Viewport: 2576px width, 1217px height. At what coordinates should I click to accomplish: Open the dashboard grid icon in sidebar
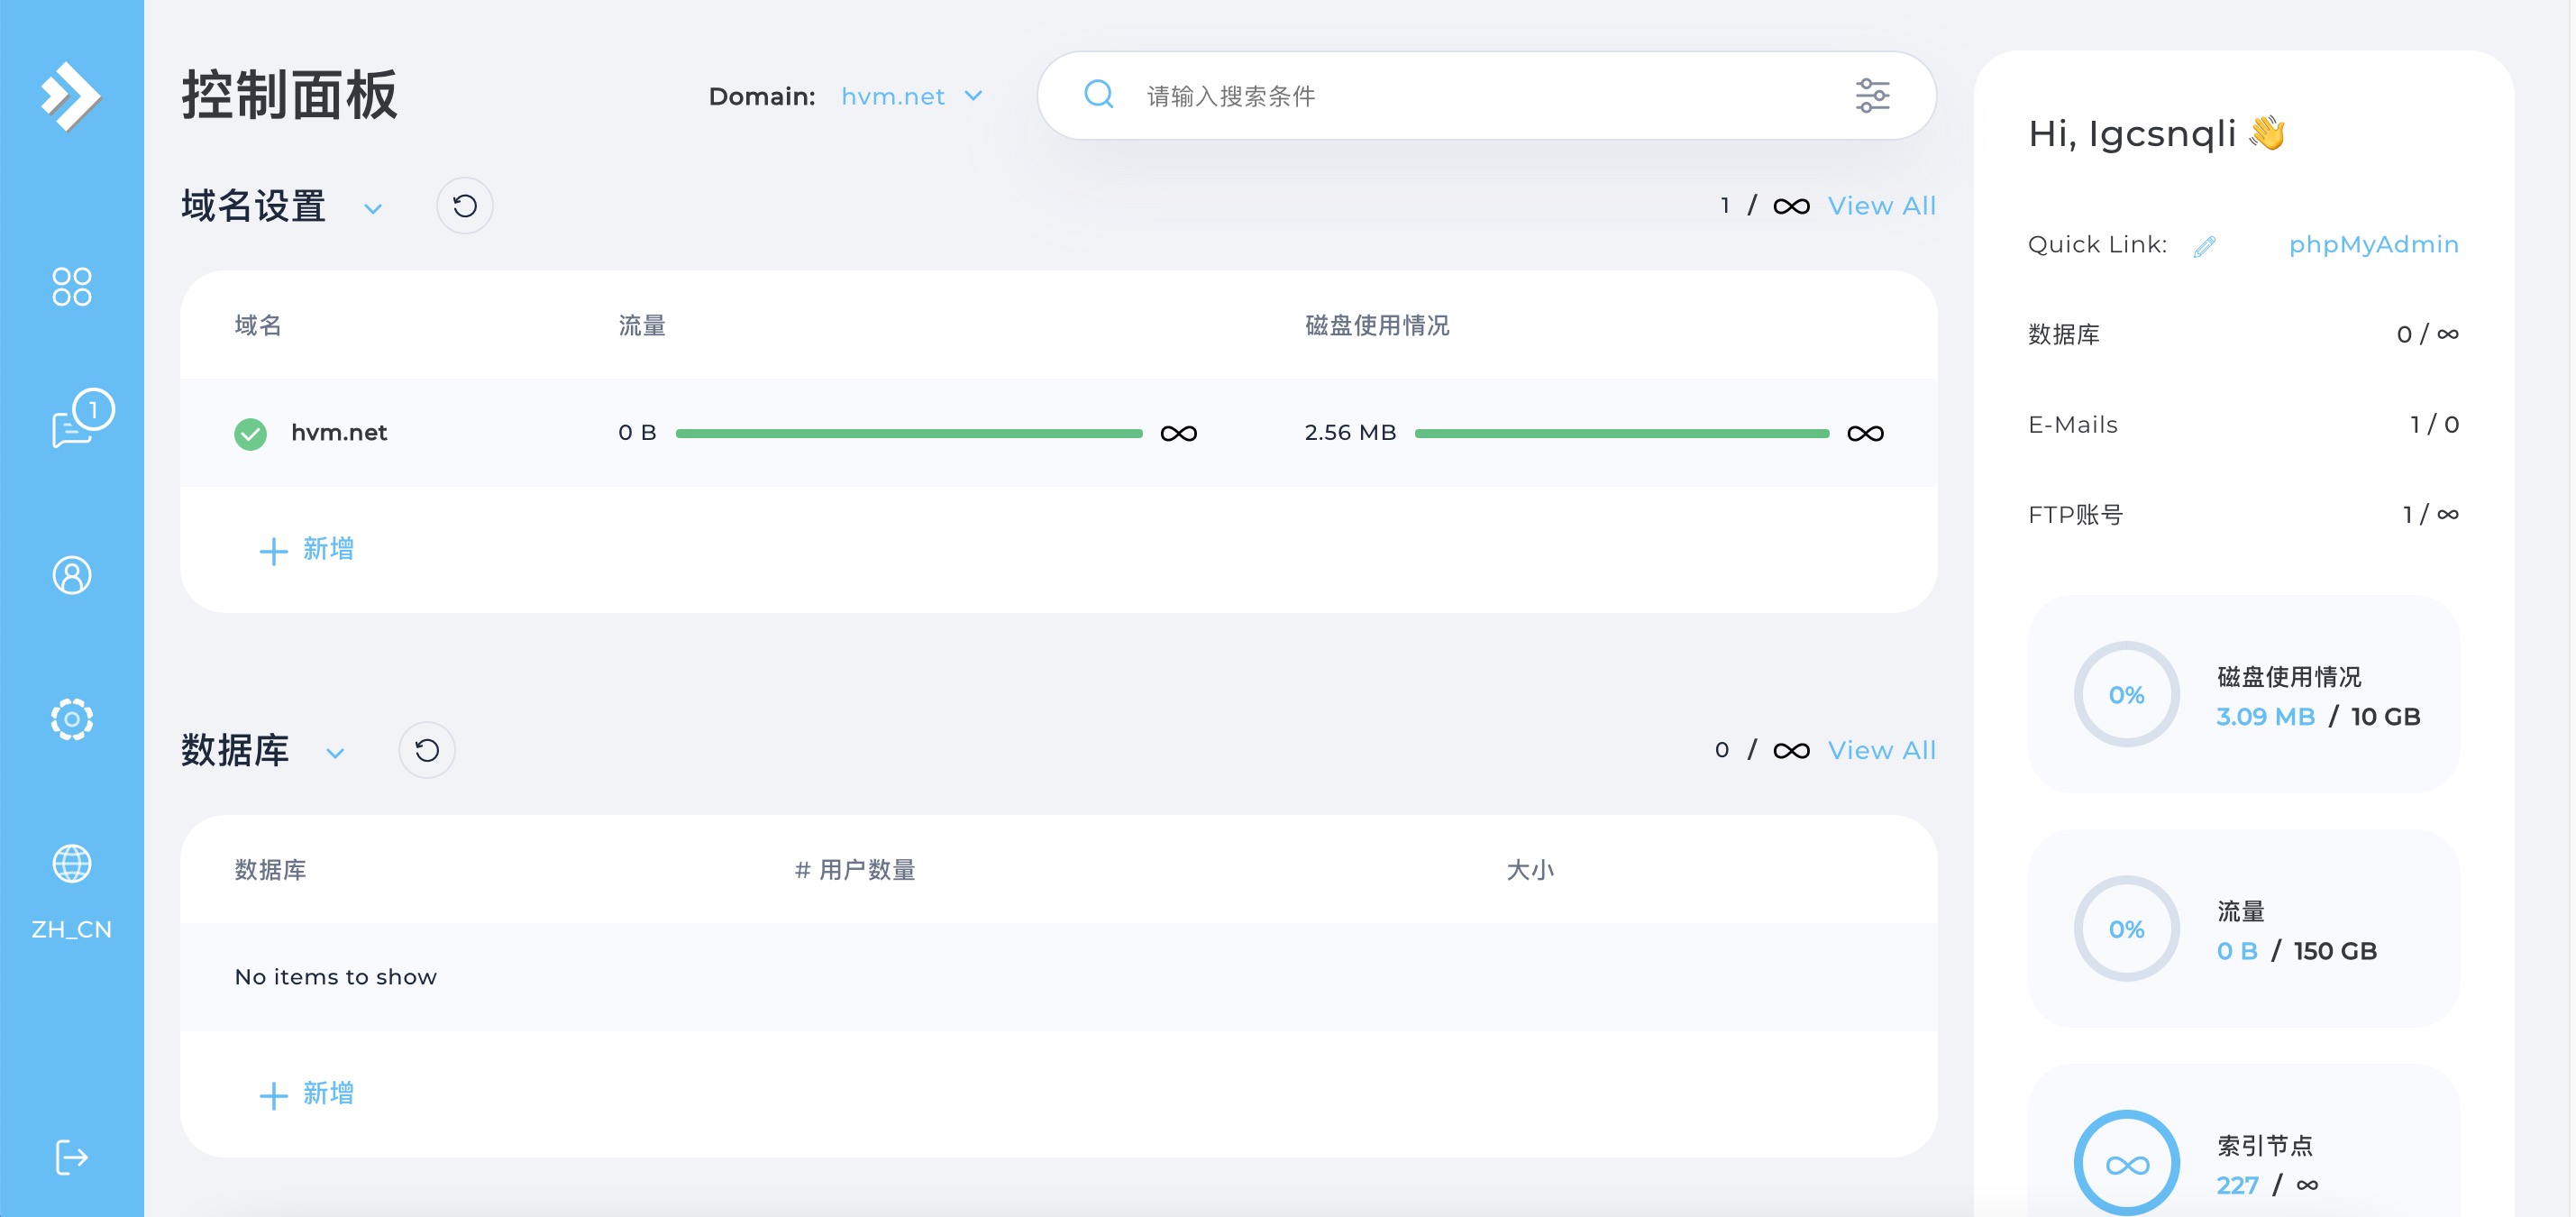[71, 287]
